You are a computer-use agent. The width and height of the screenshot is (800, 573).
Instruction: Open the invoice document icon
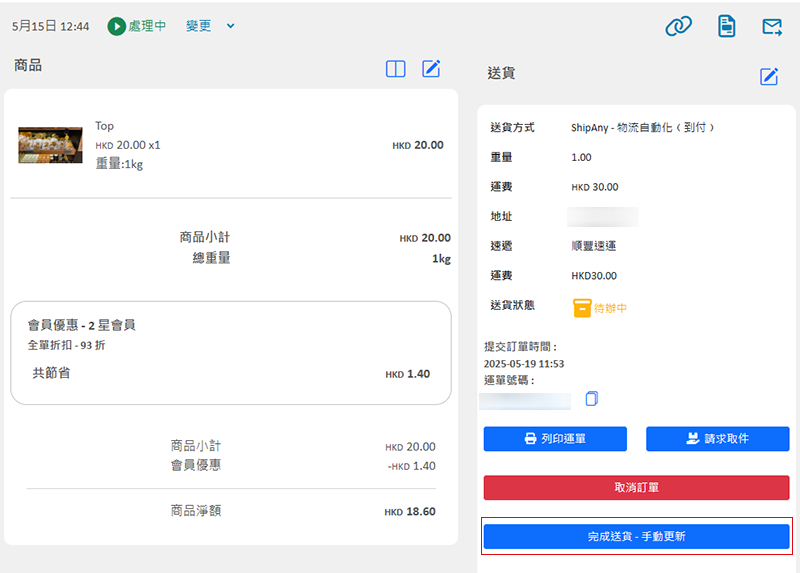[x=727, y=26]
